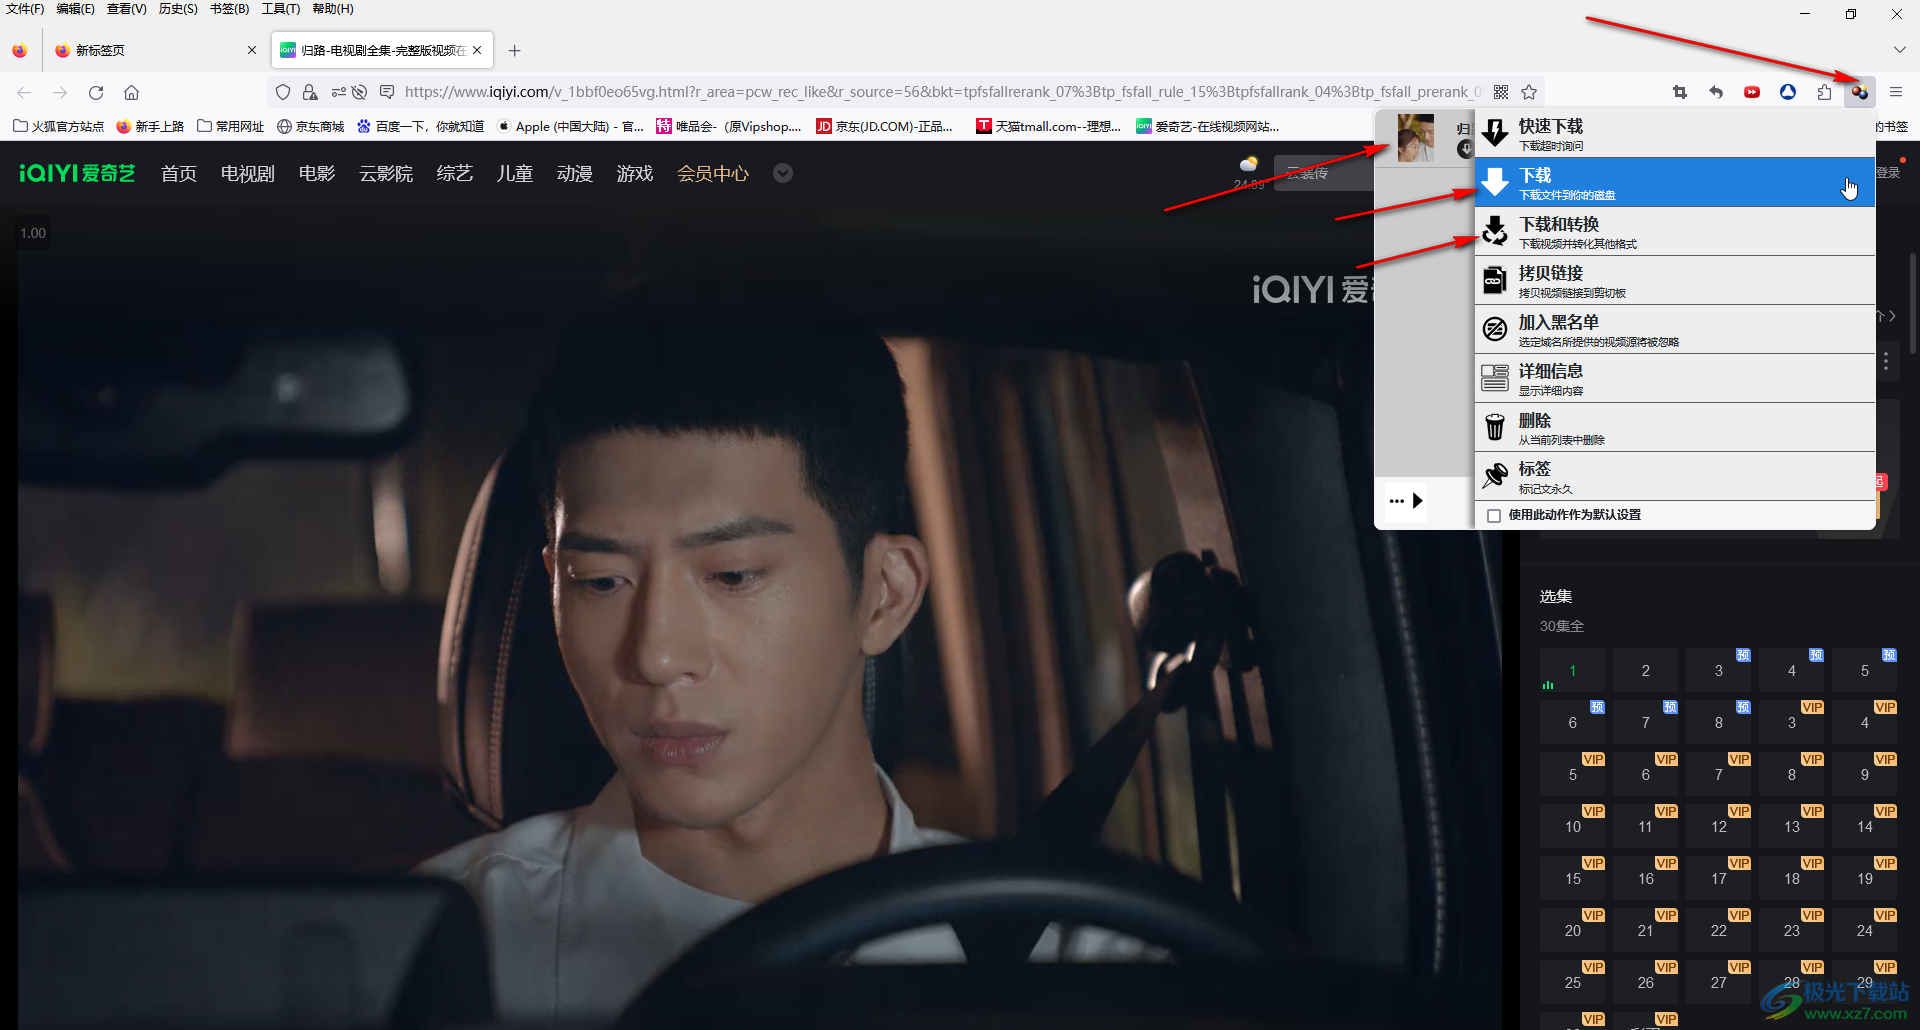Click the weather icon in iQIYI header
1920x1030 pixels.
click(1249, 164)
